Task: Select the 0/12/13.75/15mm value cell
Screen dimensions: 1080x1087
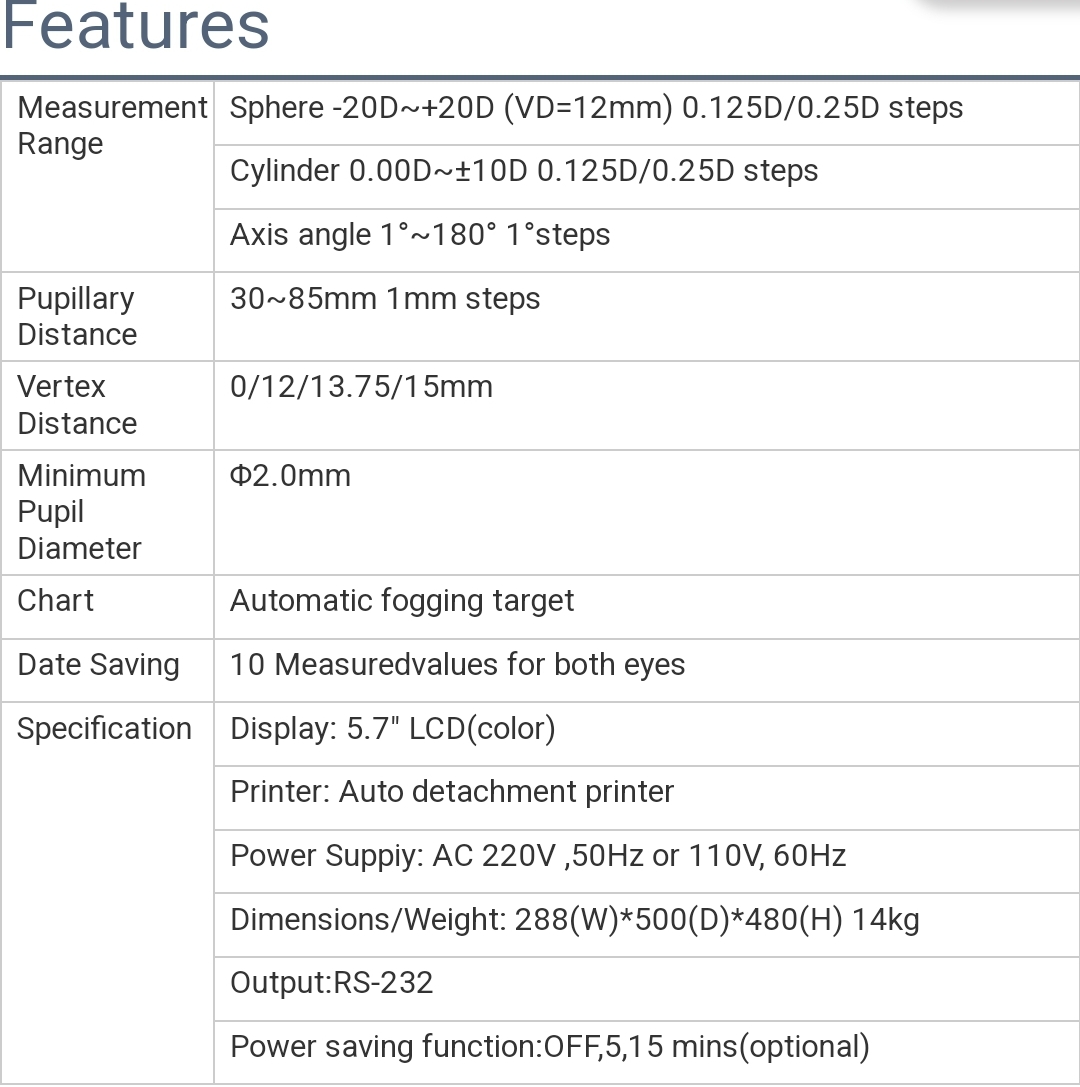Action: click(x=361, y=387)
